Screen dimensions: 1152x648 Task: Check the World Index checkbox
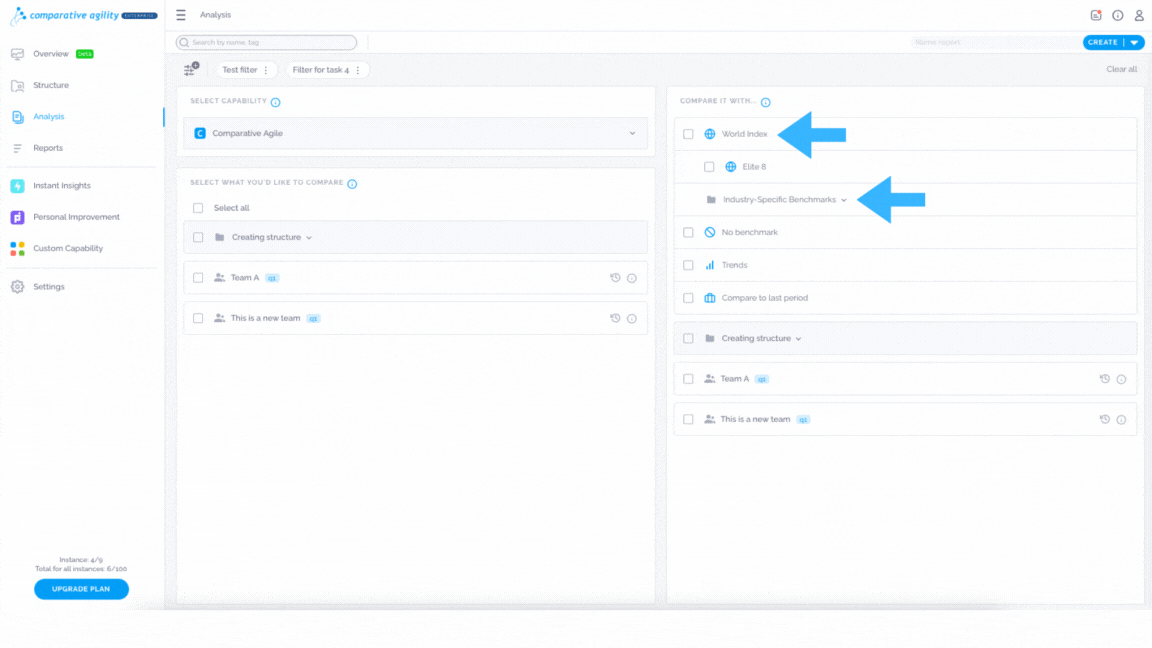coord(688,134)
